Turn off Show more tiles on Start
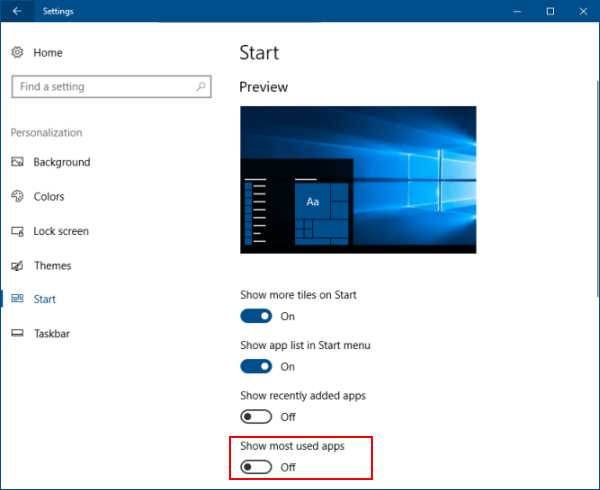This screenshot has width=600, height=490. (x=256, y=316)
